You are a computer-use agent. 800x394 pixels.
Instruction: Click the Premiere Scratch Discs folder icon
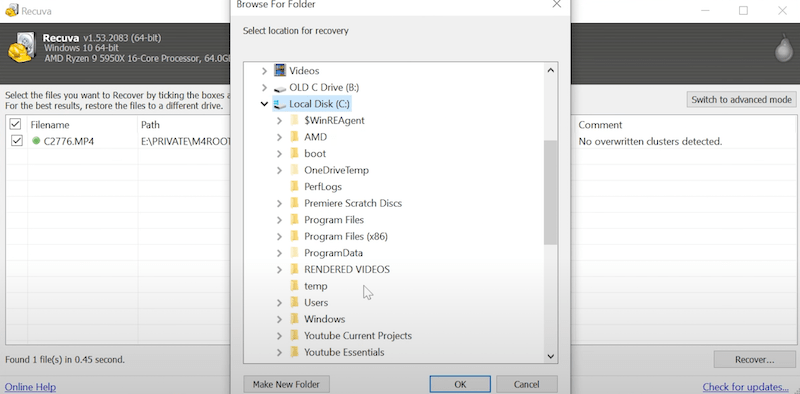pyautogui.click(x=294, y=203)
